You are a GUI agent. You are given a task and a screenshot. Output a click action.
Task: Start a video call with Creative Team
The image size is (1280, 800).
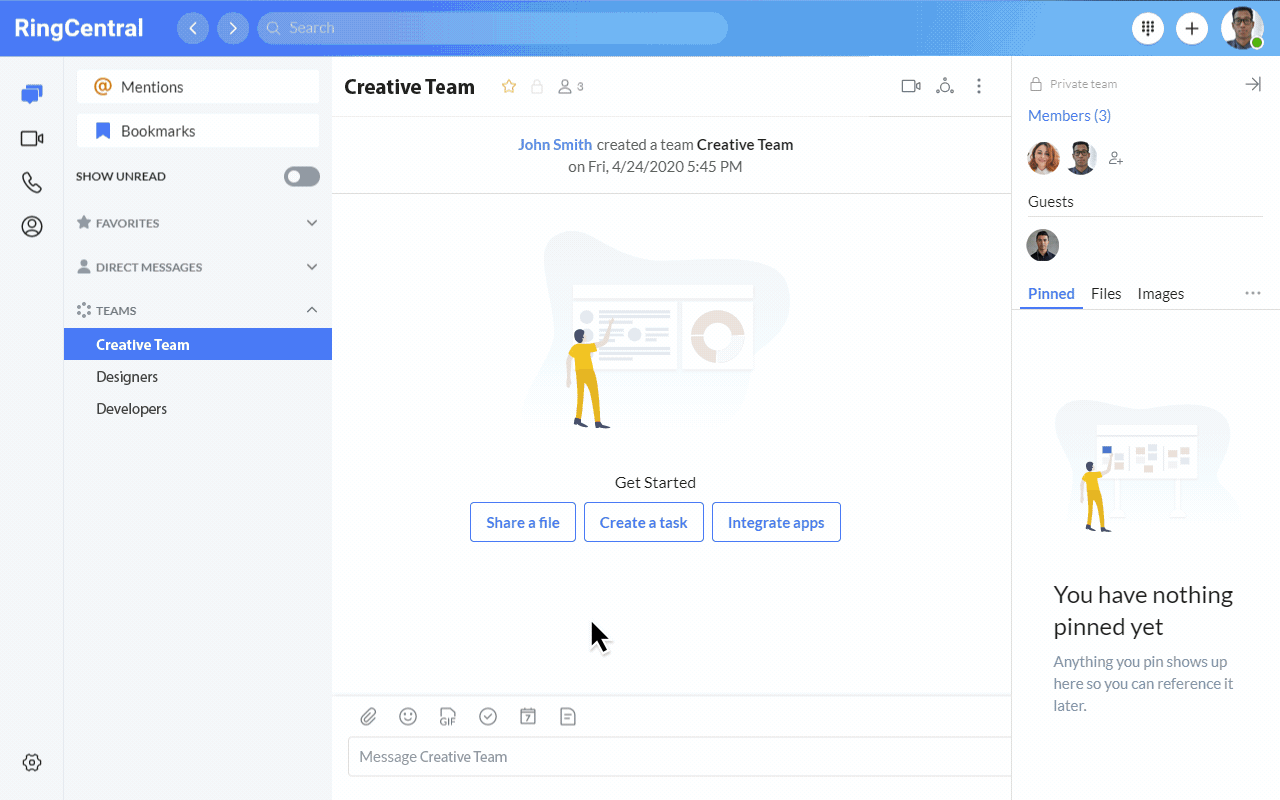coord(910,87)
